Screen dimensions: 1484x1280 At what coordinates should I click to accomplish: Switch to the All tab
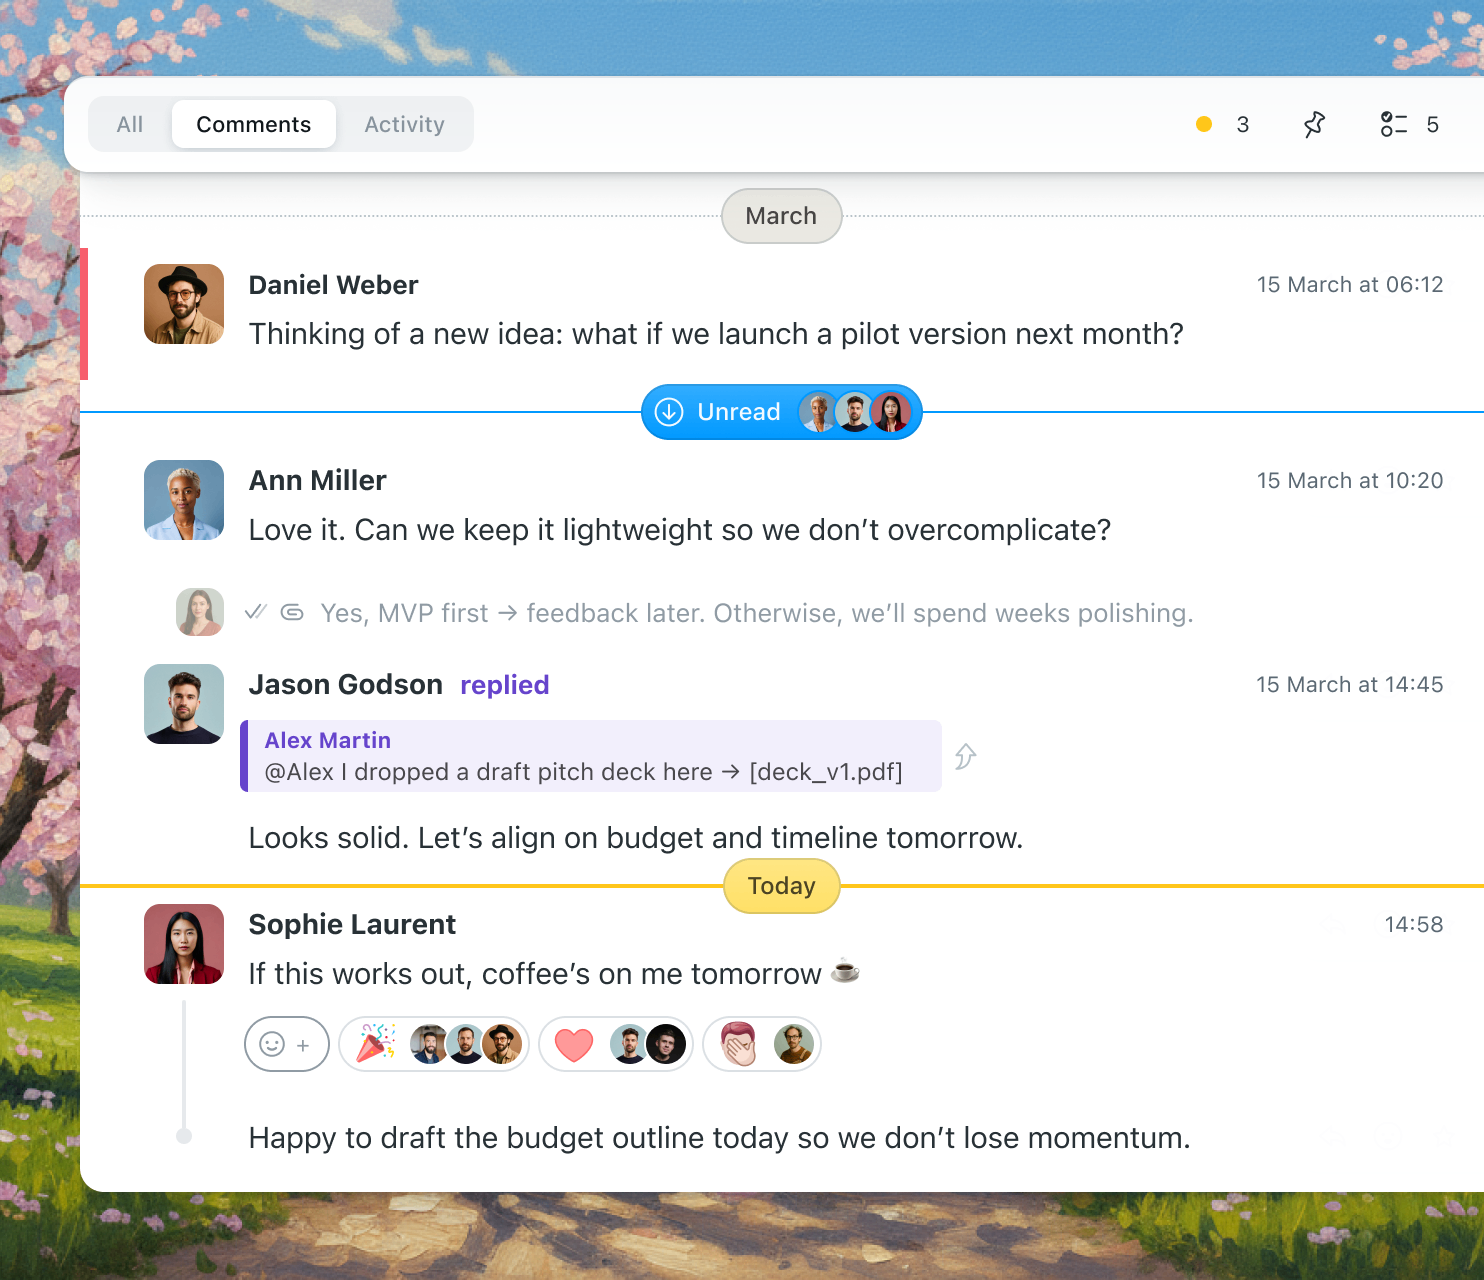[130, 124]
